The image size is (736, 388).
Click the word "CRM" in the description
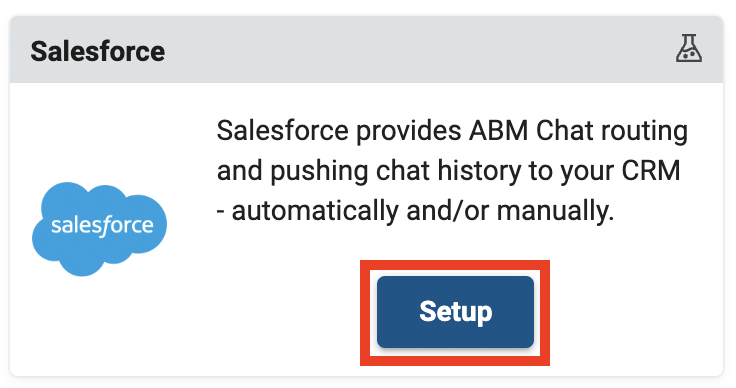651,170
